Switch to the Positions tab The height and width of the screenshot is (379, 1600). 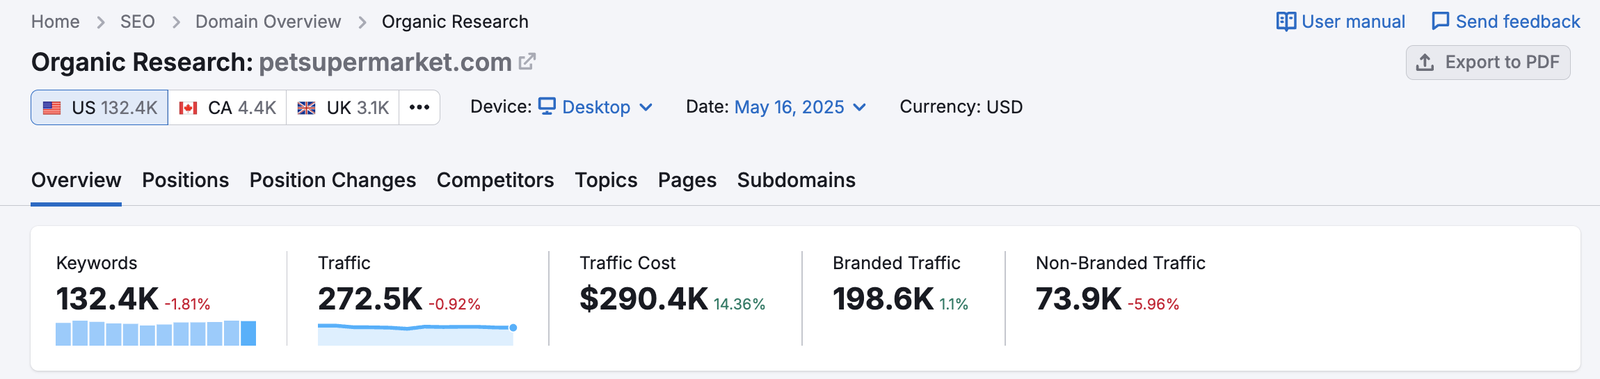point(185,180)
